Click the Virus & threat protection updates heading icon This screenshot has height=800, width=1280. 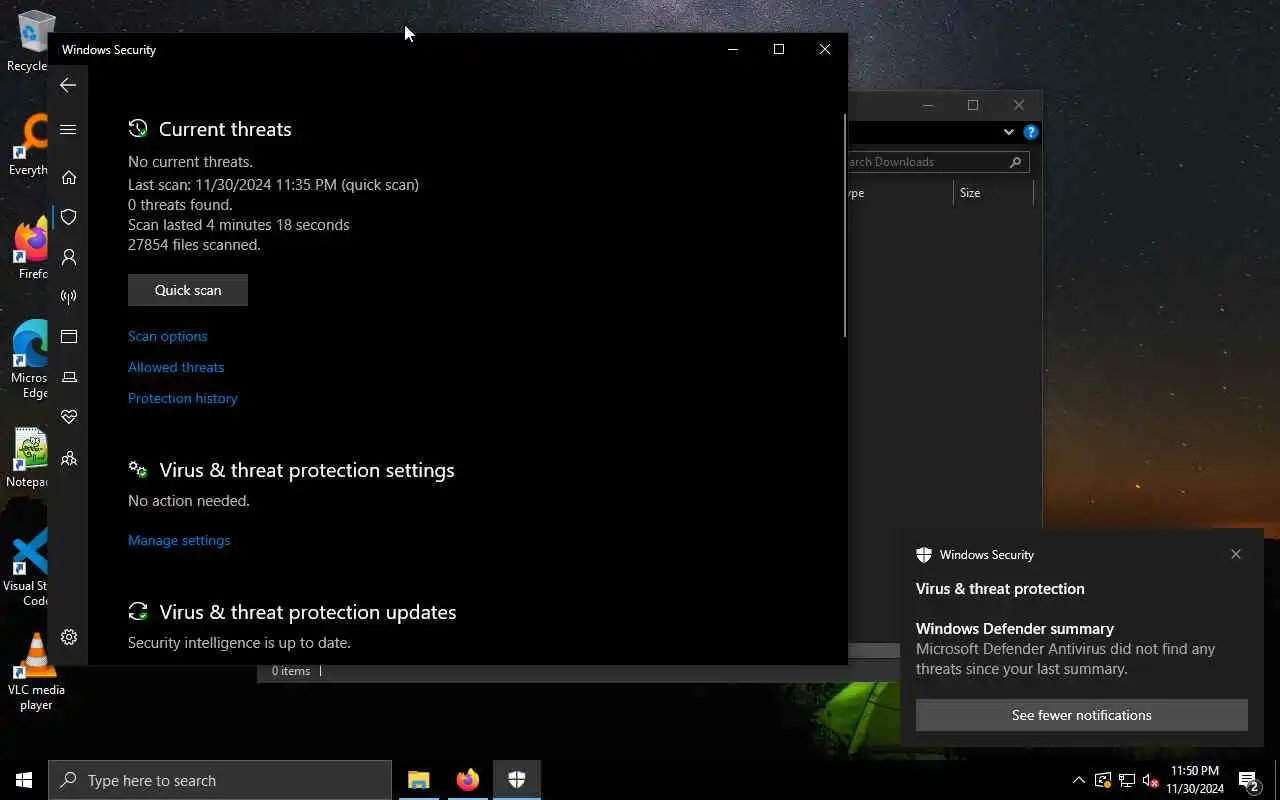point(138,612)
